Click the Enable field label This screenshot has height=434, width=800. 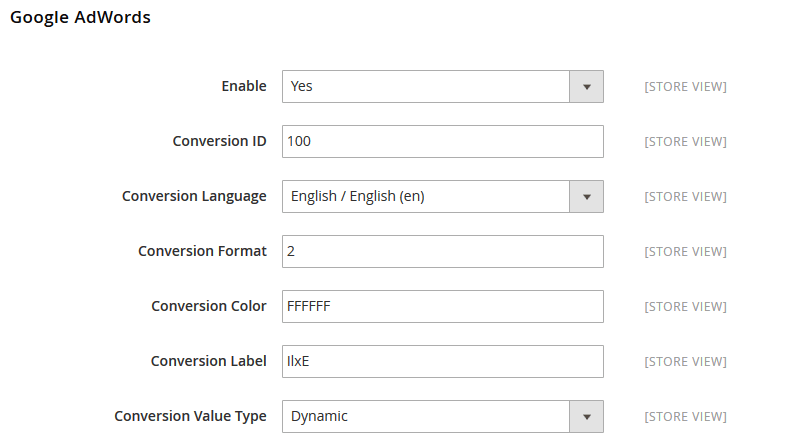[244, 86]
